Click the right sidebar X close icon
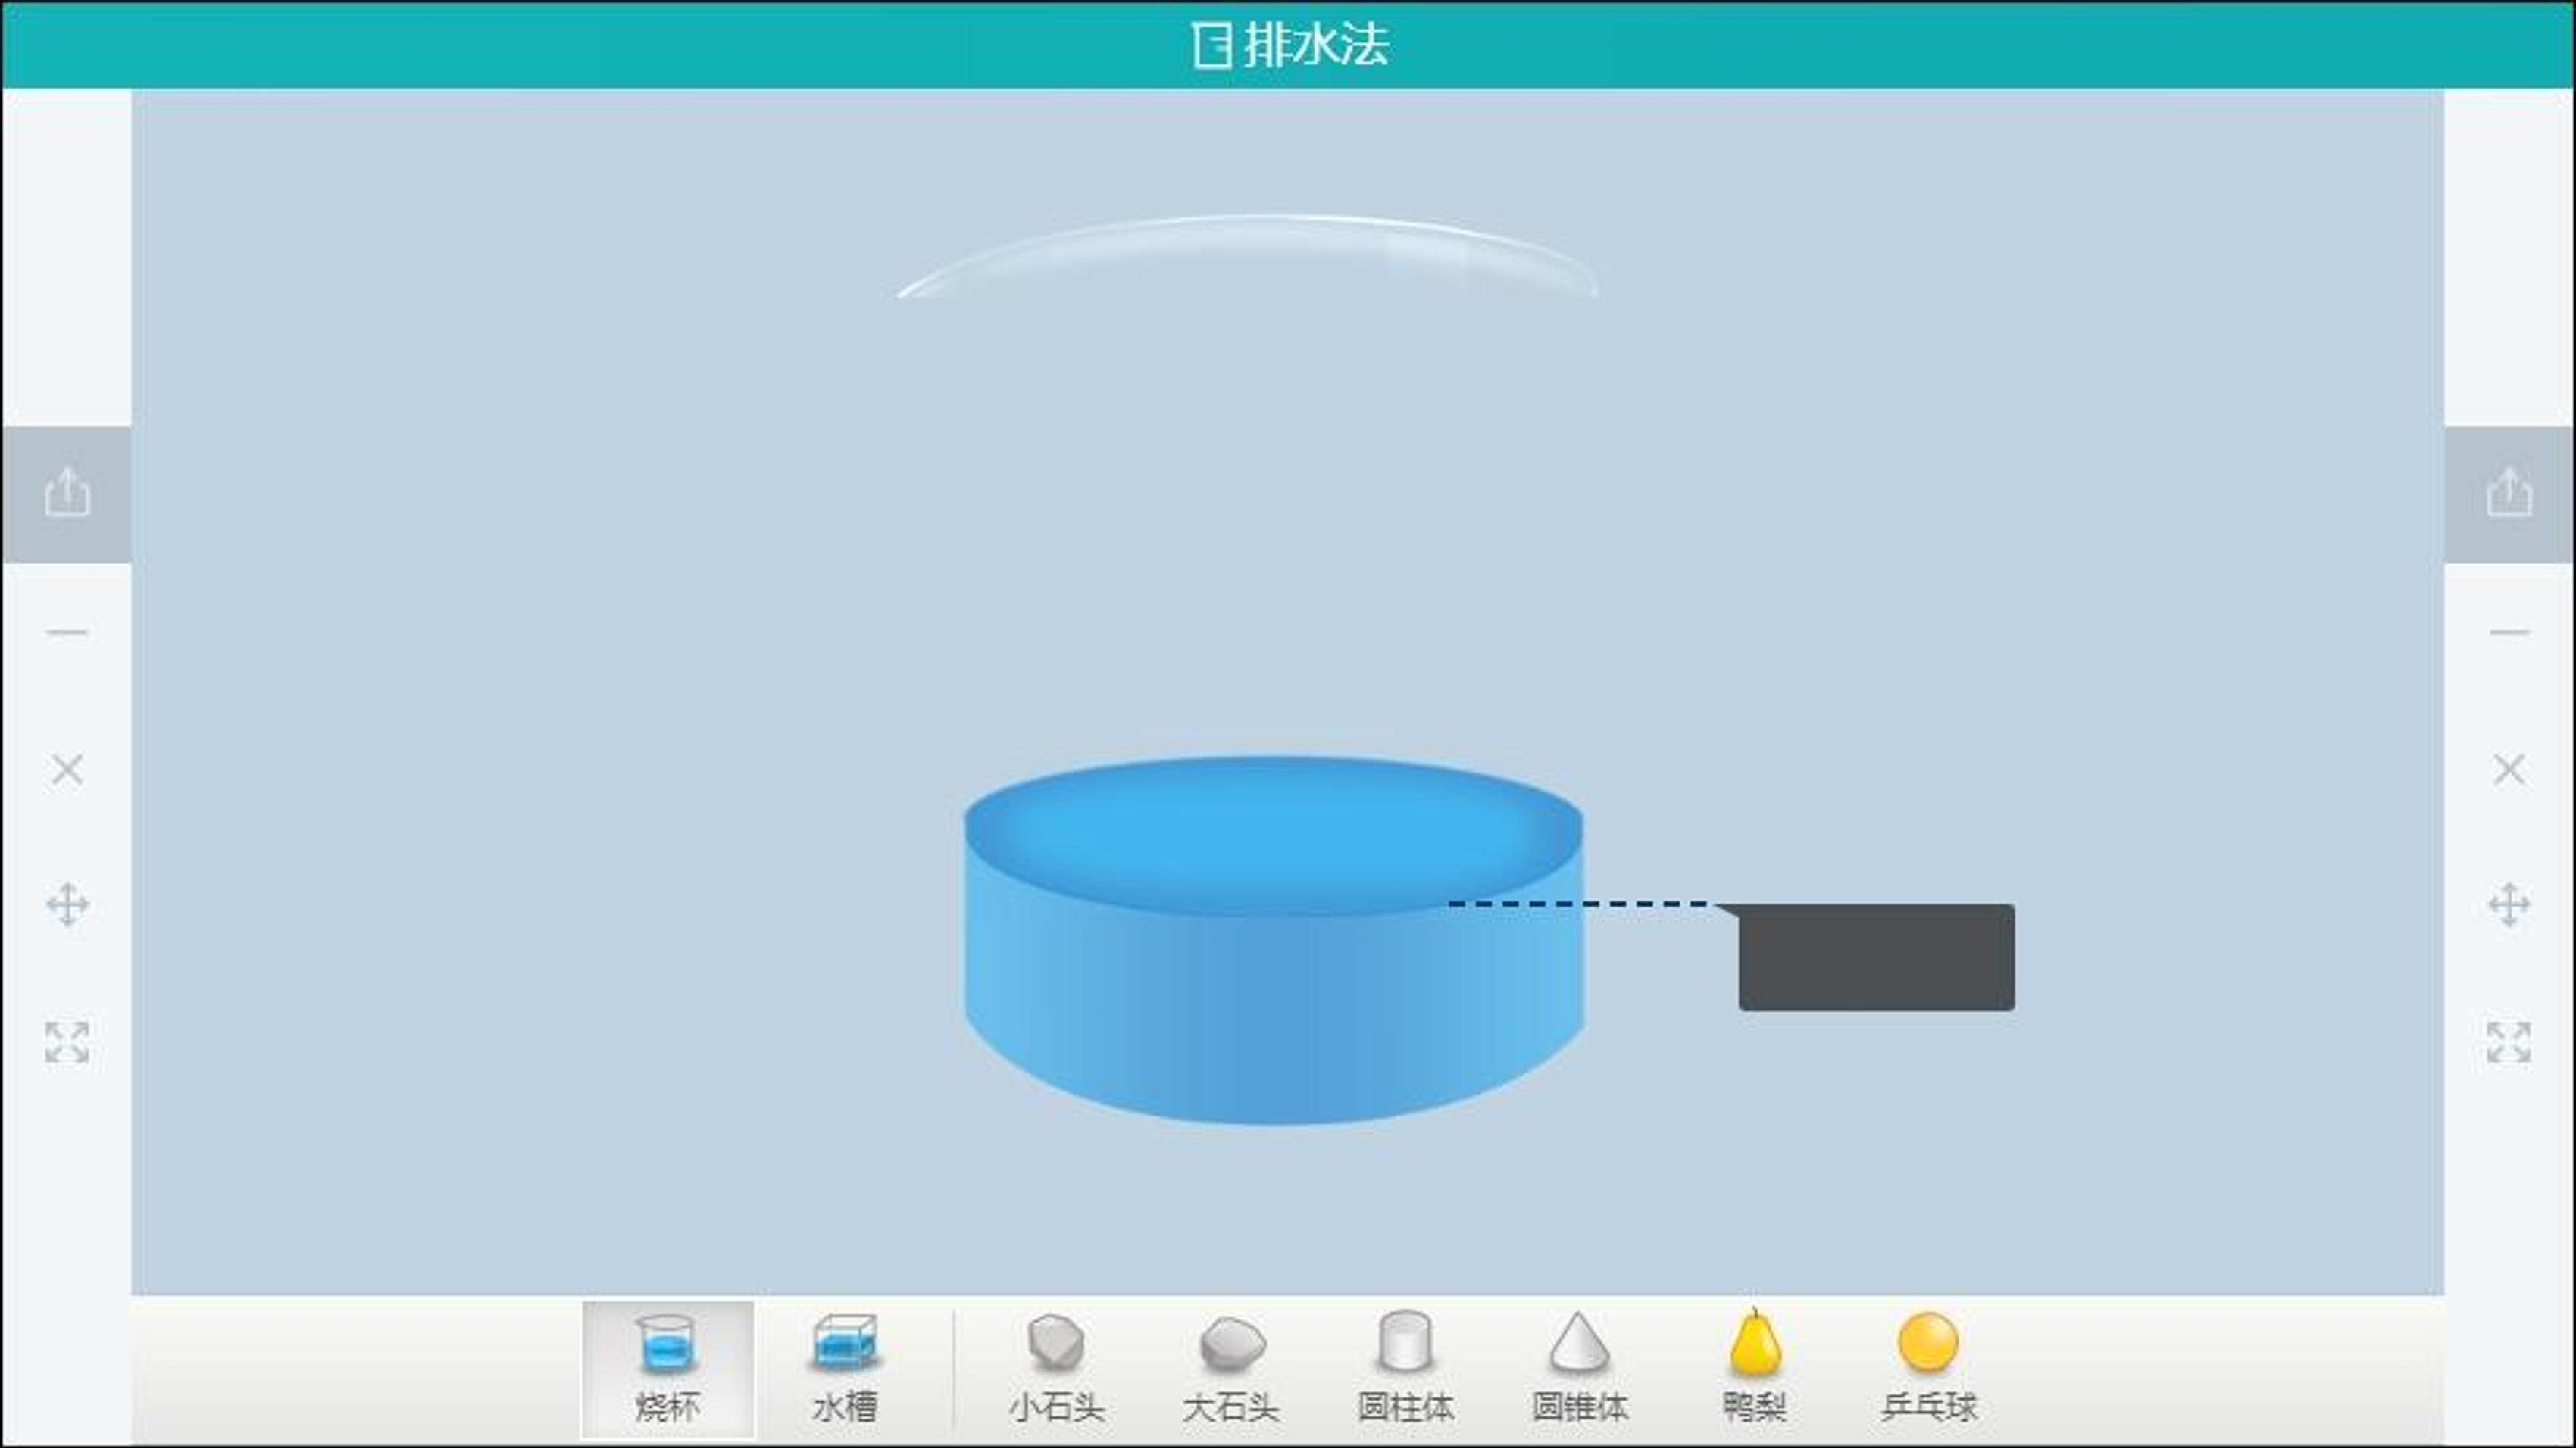 (2509, 769)
